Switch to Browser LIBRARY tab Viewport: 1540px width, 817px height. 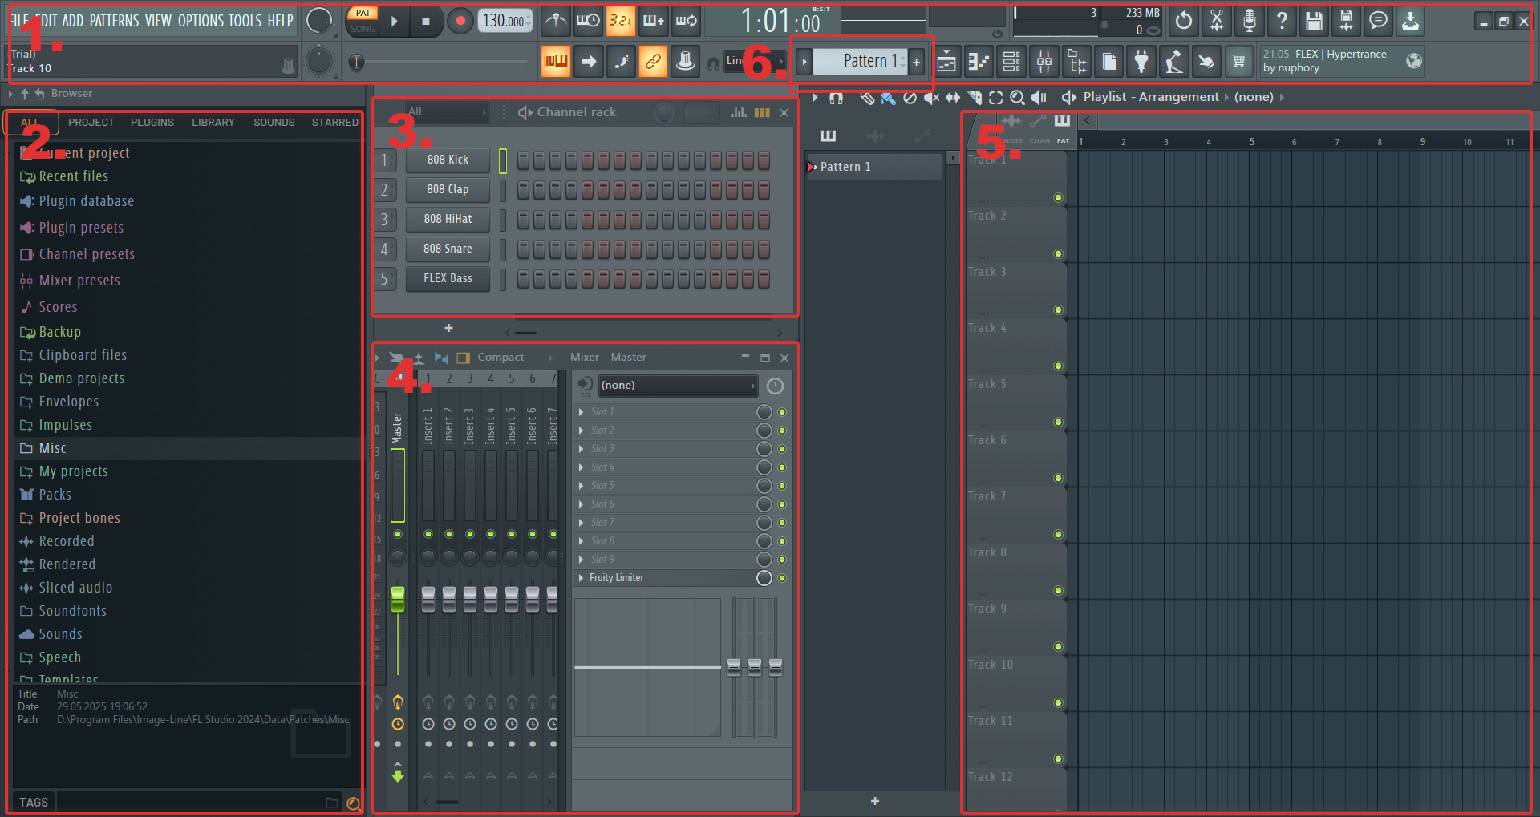point(213,122)
